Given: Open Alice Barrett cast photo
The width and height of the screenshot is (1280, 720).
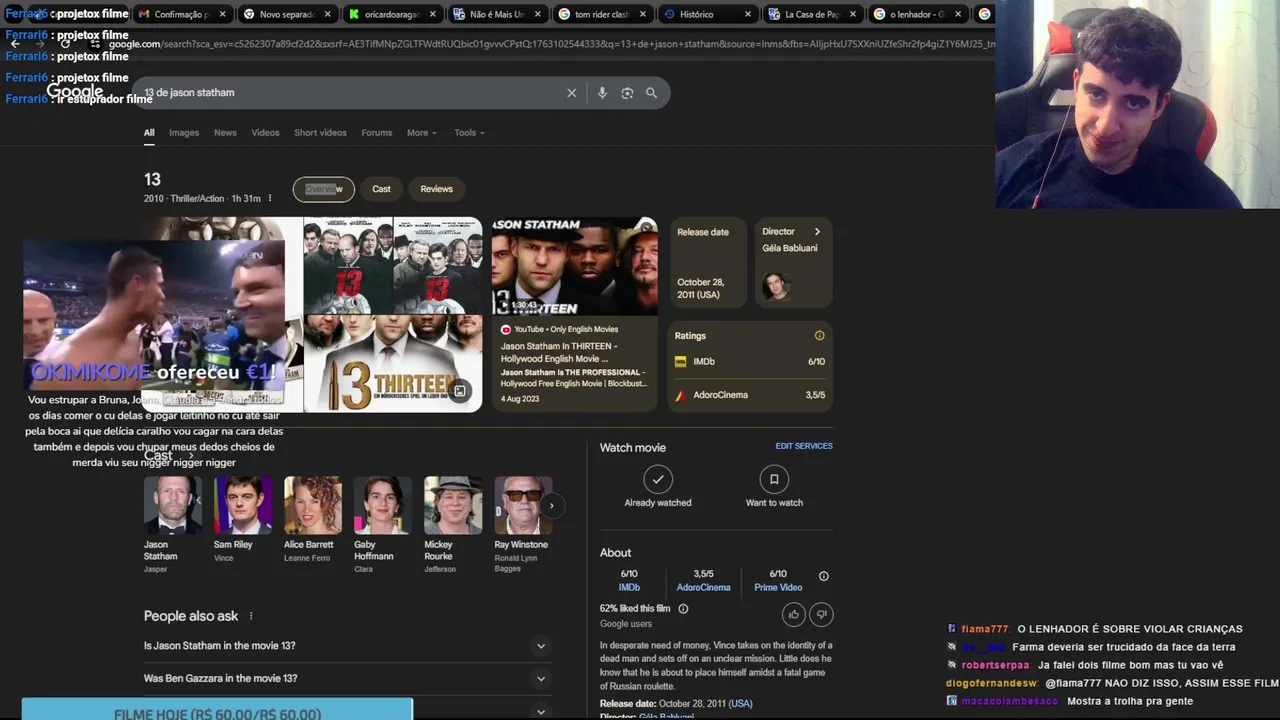Looking at the screenshot, I should pos(313,505).
